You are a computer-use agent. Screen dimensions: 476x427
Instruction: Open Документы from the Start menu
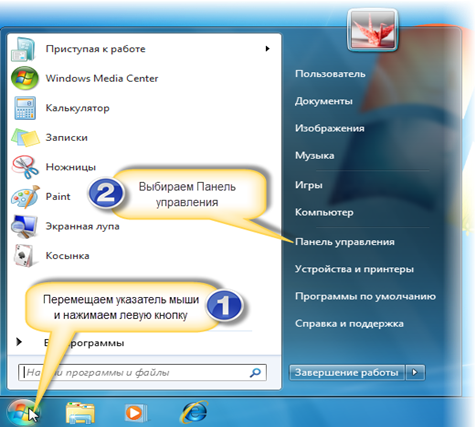(324, 101)
